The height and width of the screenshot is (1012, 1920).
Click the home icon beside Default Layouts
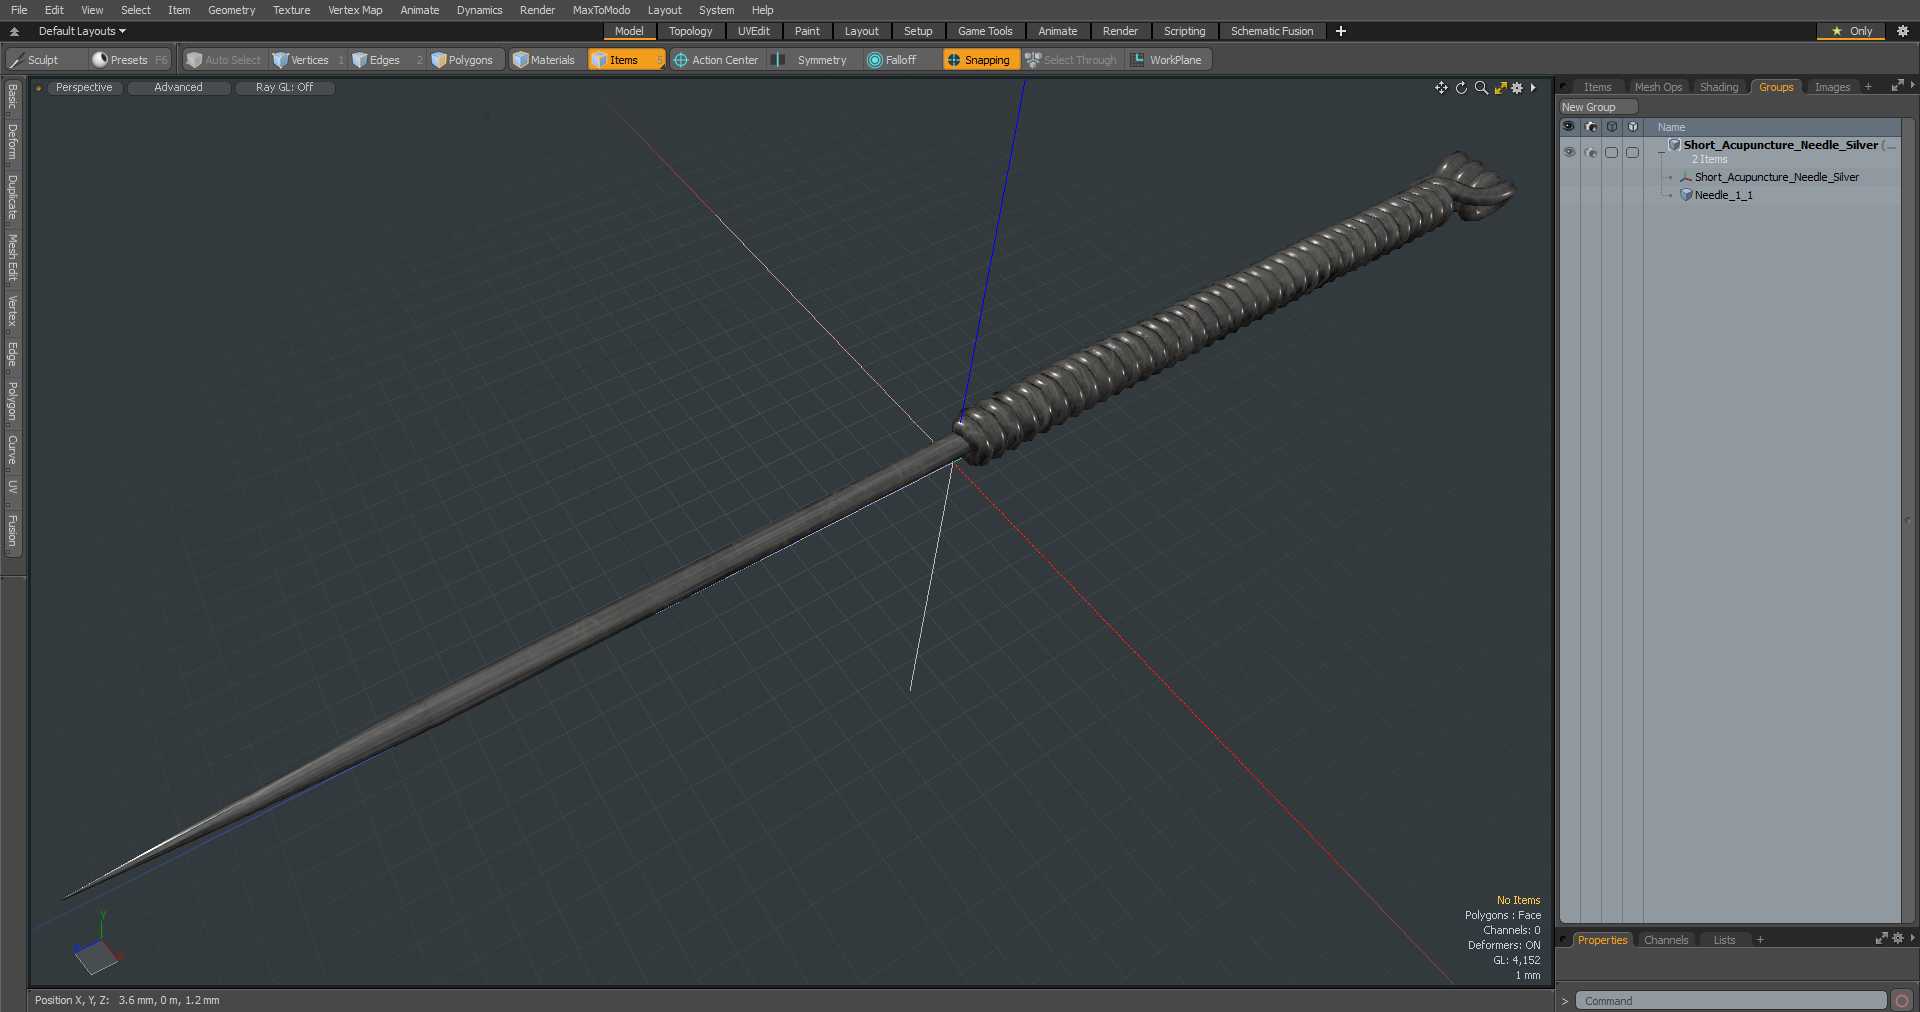coord(15,31)
